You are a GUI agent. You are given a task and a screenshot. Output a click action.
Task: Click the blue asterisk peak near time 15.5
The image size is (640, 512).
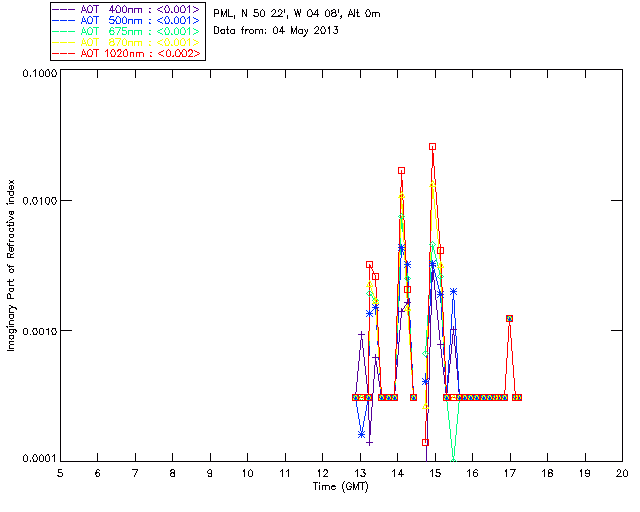point(453,292)
